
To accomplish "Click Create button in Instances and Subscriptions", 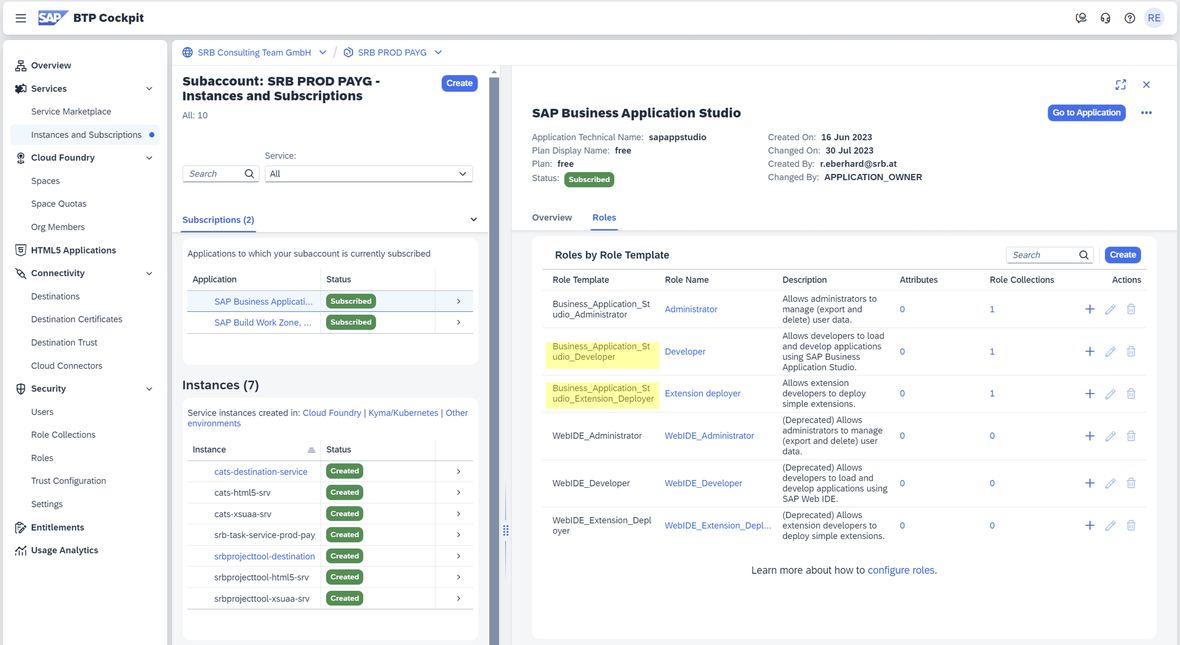I will click(x=459, y=84).
